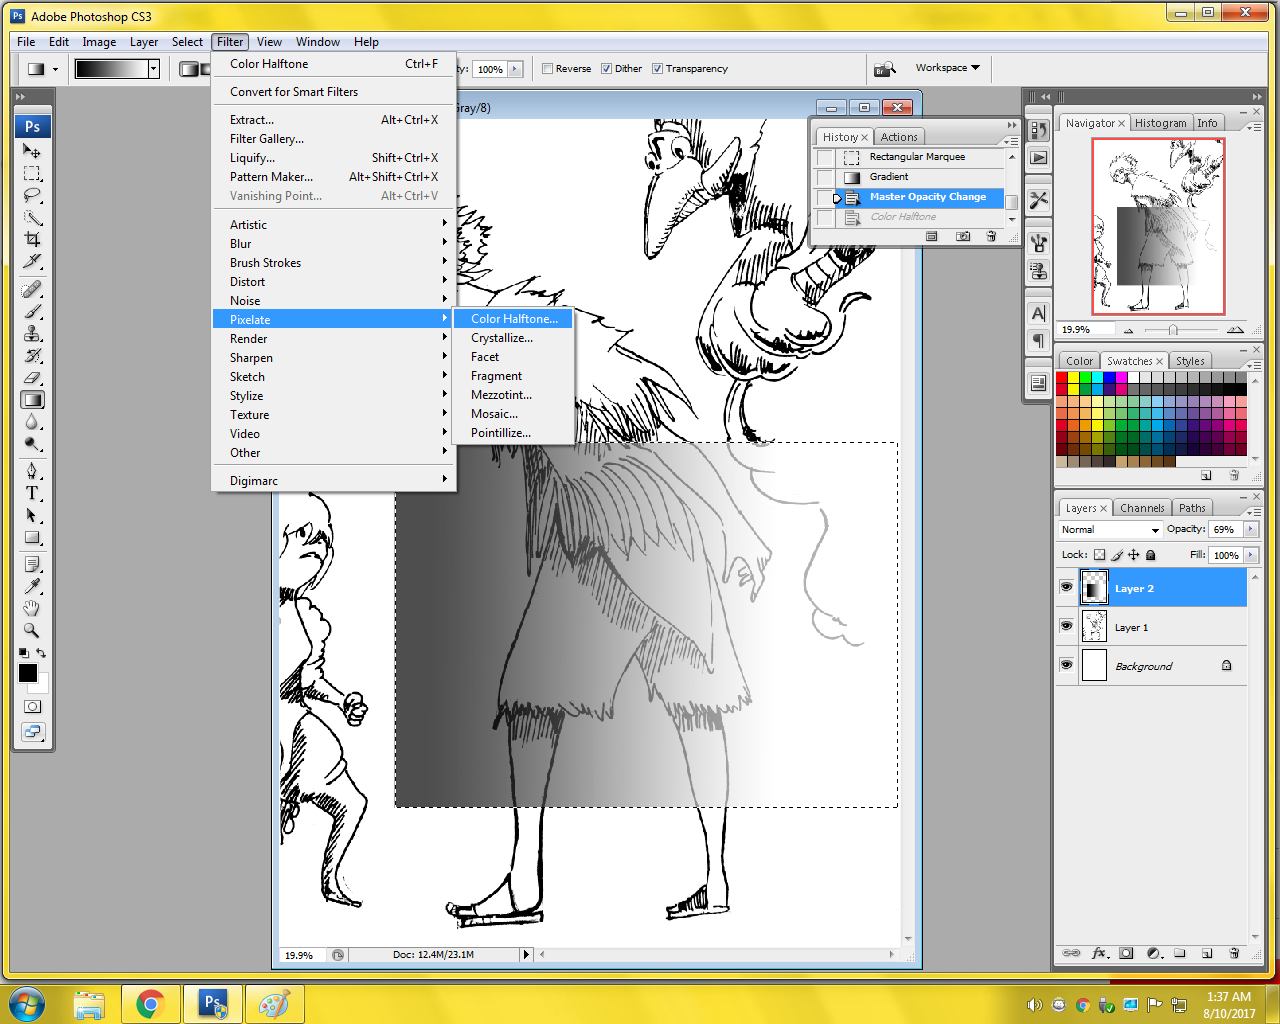Viewport: 1280px width, 1024px height.
Task: Uncheck the Dither checkbox
Action: [x=606, y=69]
